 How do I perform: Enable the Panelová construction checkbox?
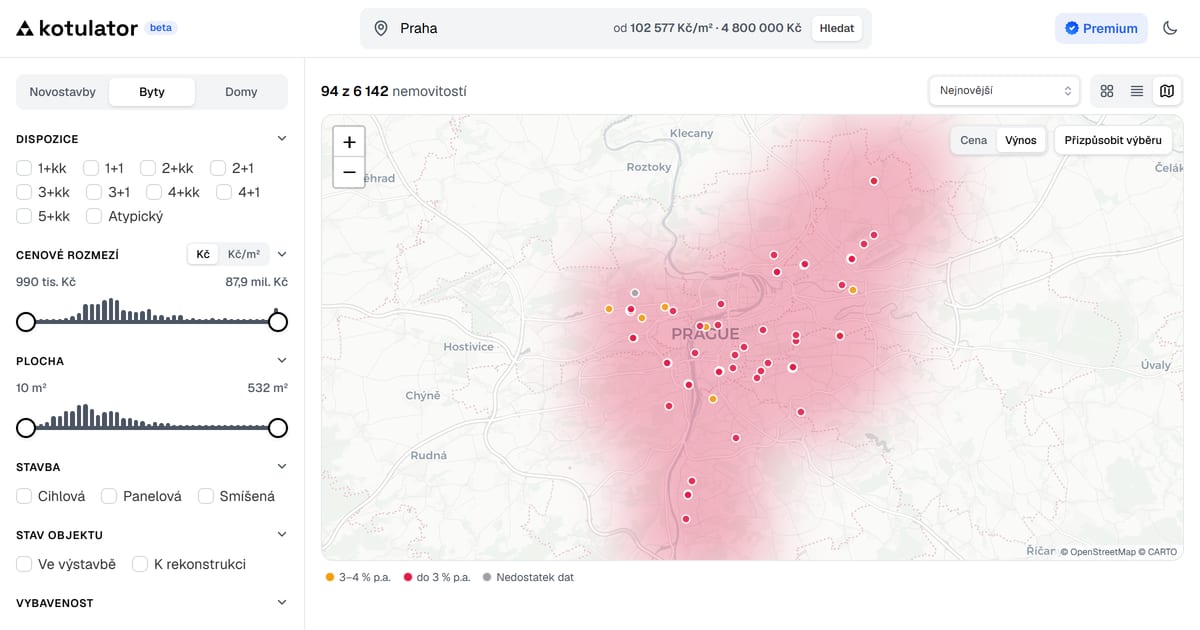pos(109,496)
